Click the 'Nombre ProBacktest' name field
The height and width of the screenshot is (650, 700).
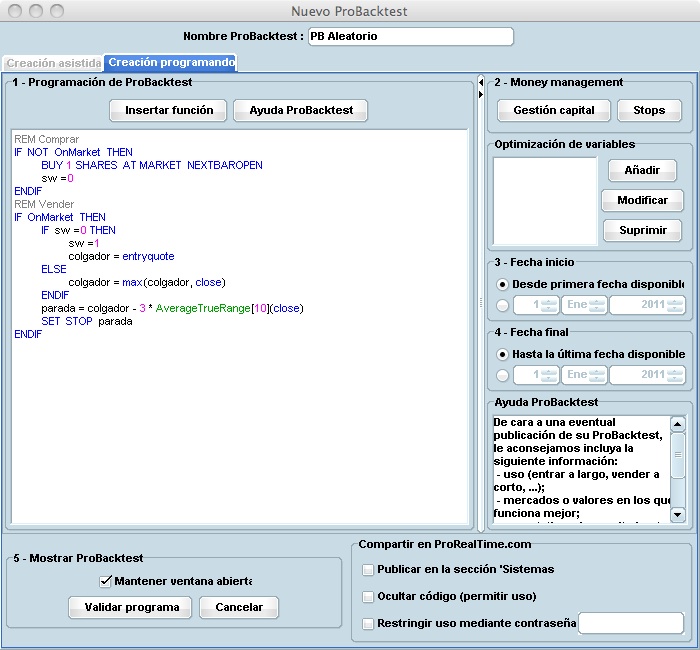410,36
